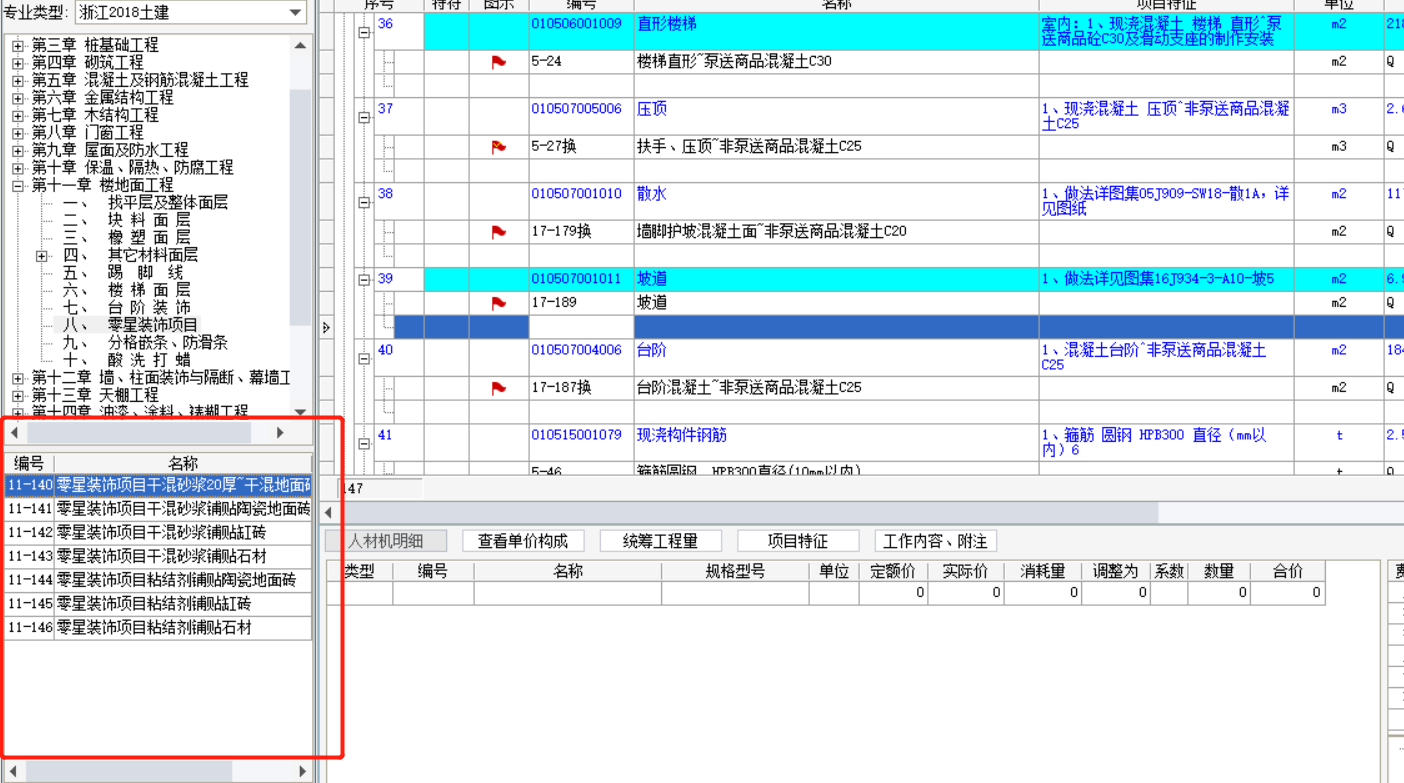
Task: Select 第十三章 天棚工程 chapter
Action: 95,395
